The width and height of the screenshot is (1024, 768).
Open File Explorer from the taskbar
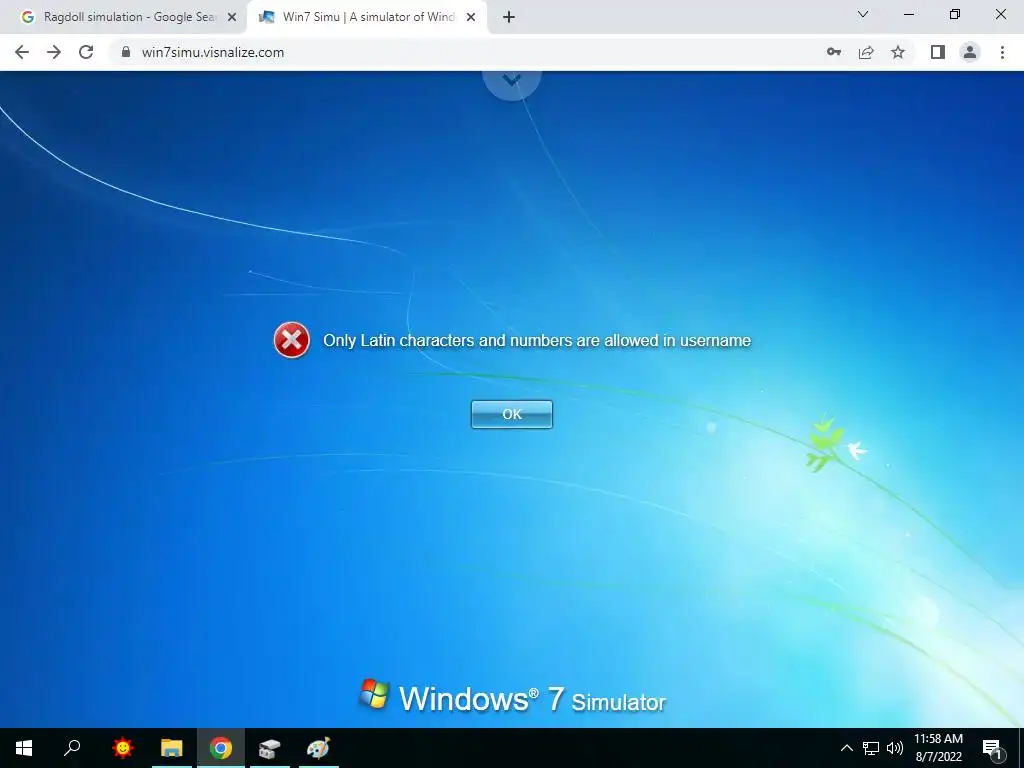[x=172, y=748]
